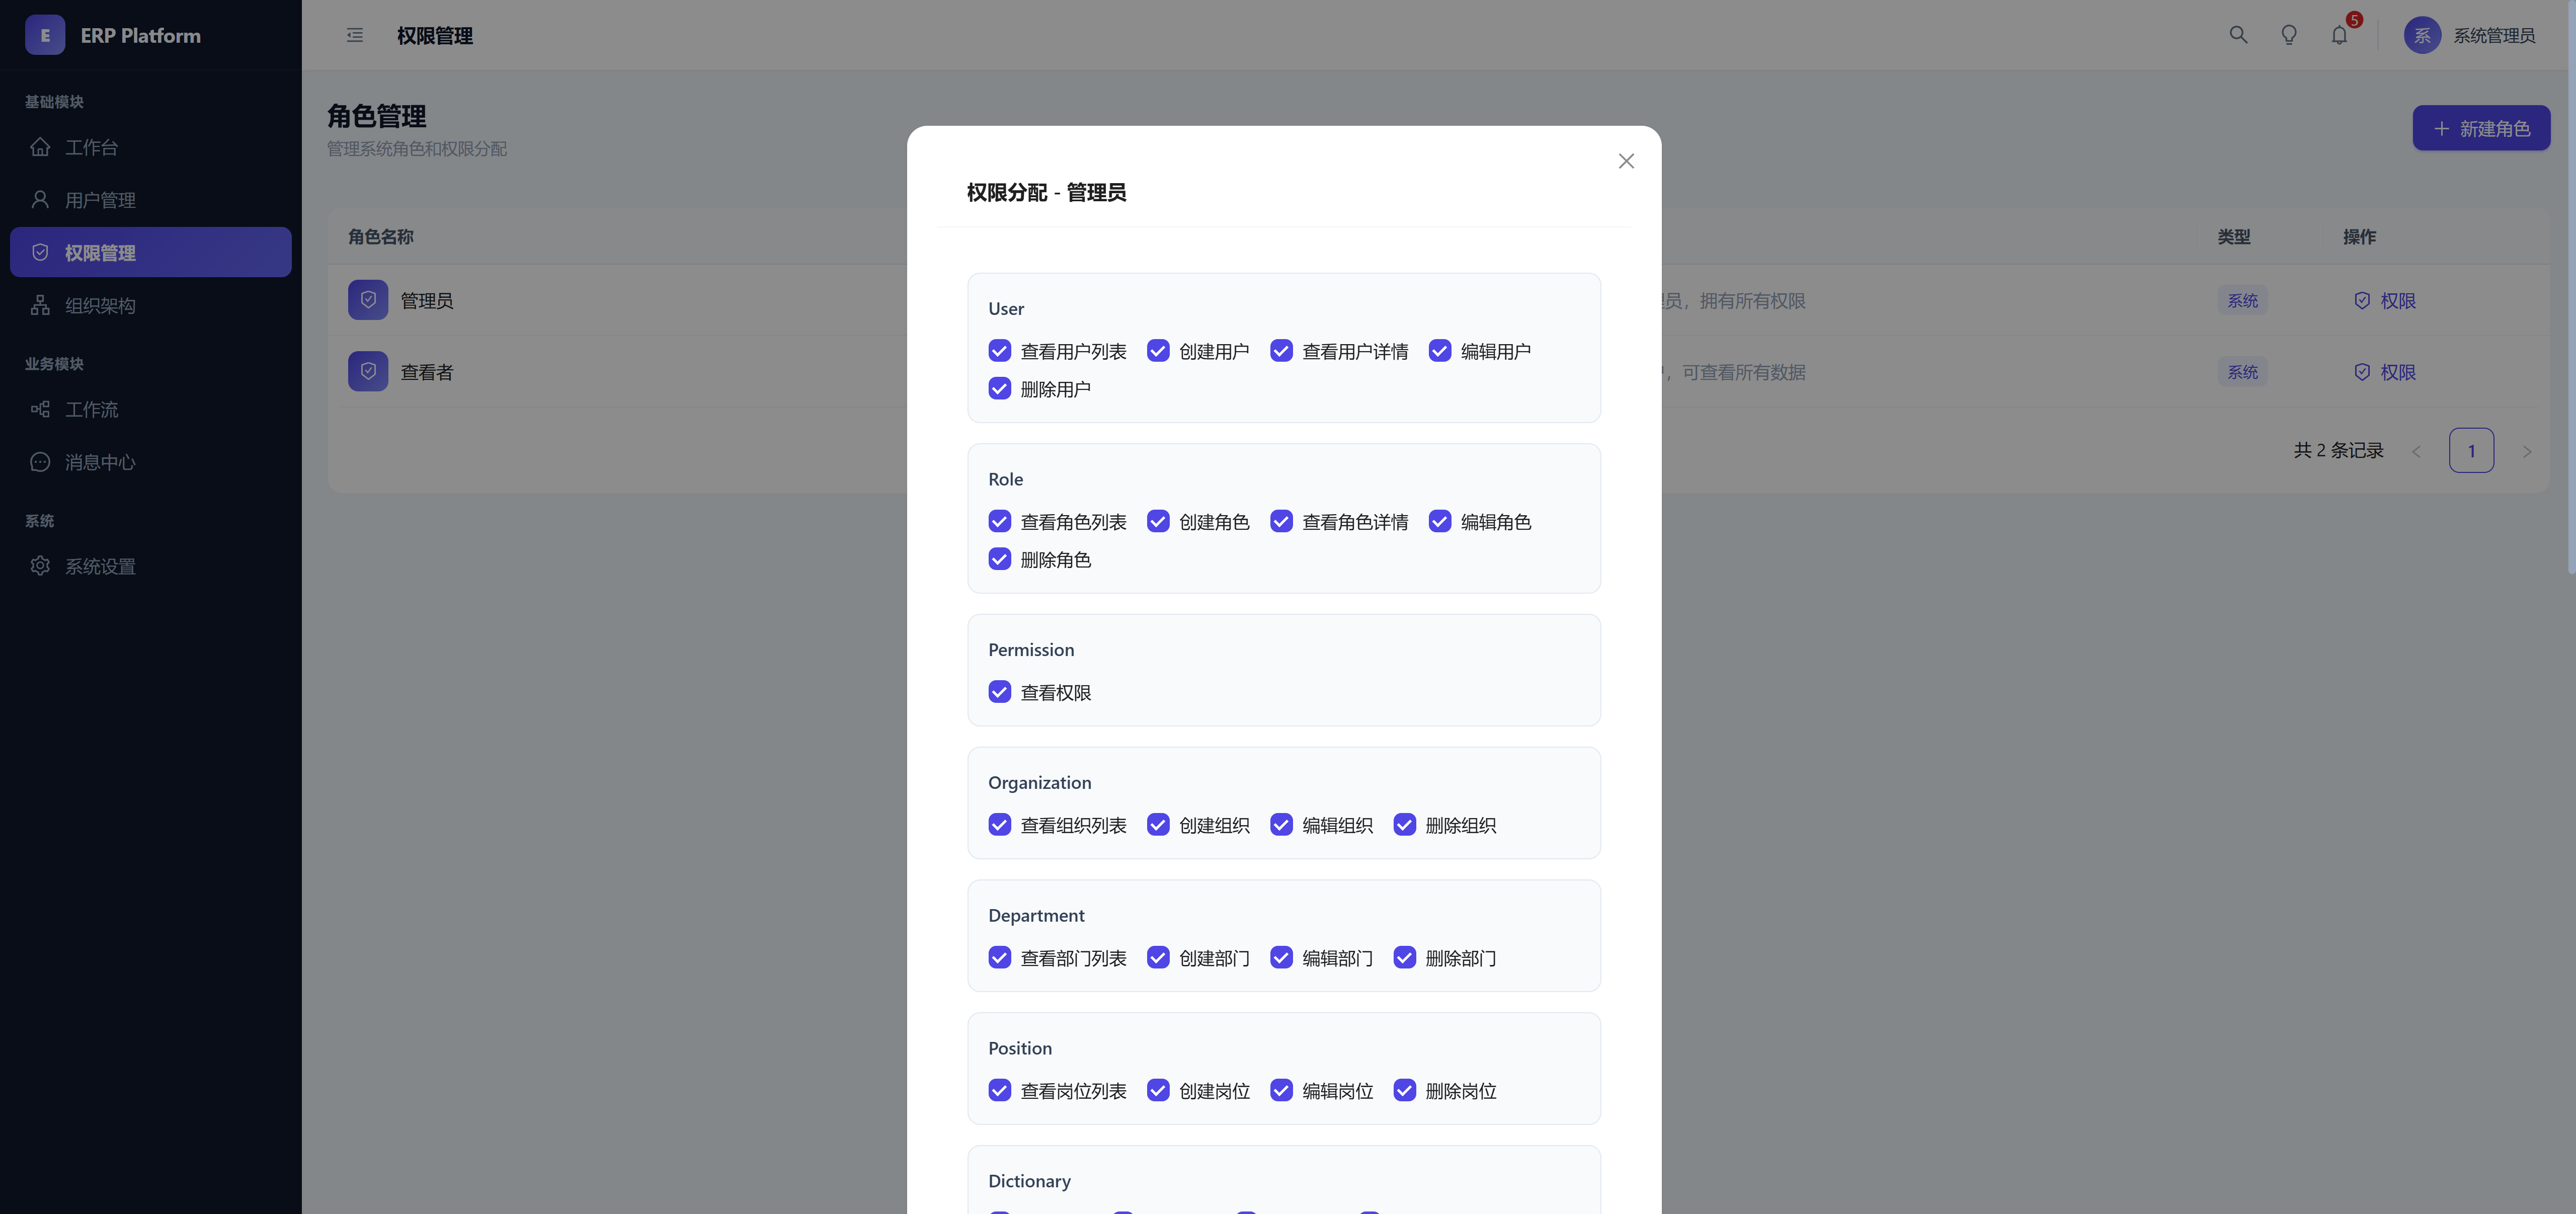
Task: Toggle the sidebar collapse menu icon
Action: pyautogui.click(x=355, y=35)
